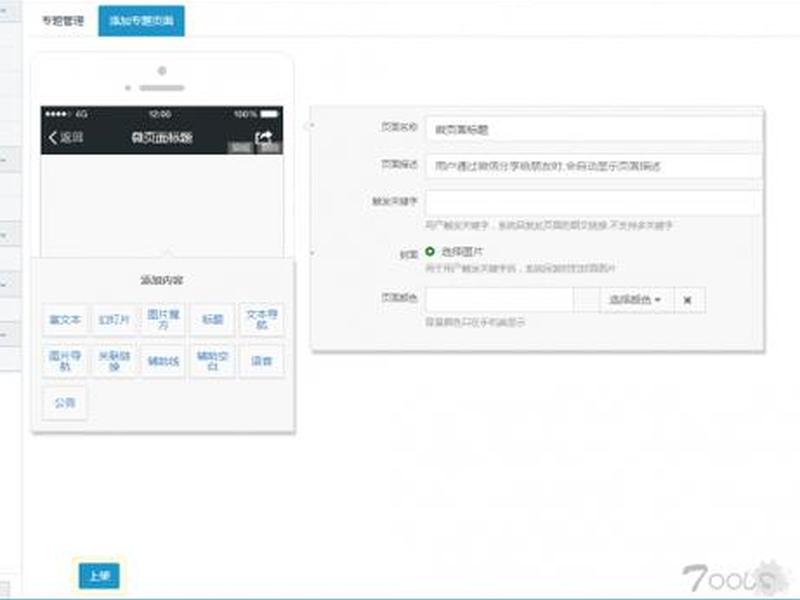The width and height of the screenshot is (800, 600).
Task: Add a 关联链接 related link block
Action: [114, 361]
